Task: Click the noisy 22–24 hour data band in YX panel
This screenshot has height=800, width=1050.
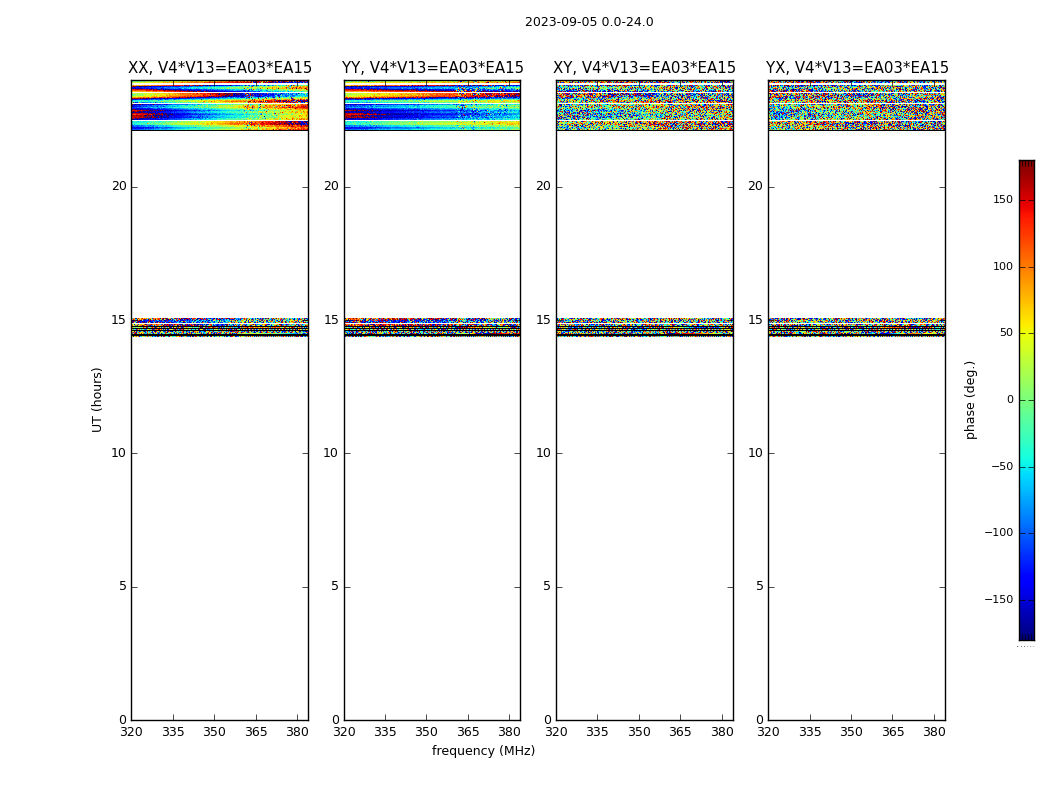Action: click(x=857, y=106)
